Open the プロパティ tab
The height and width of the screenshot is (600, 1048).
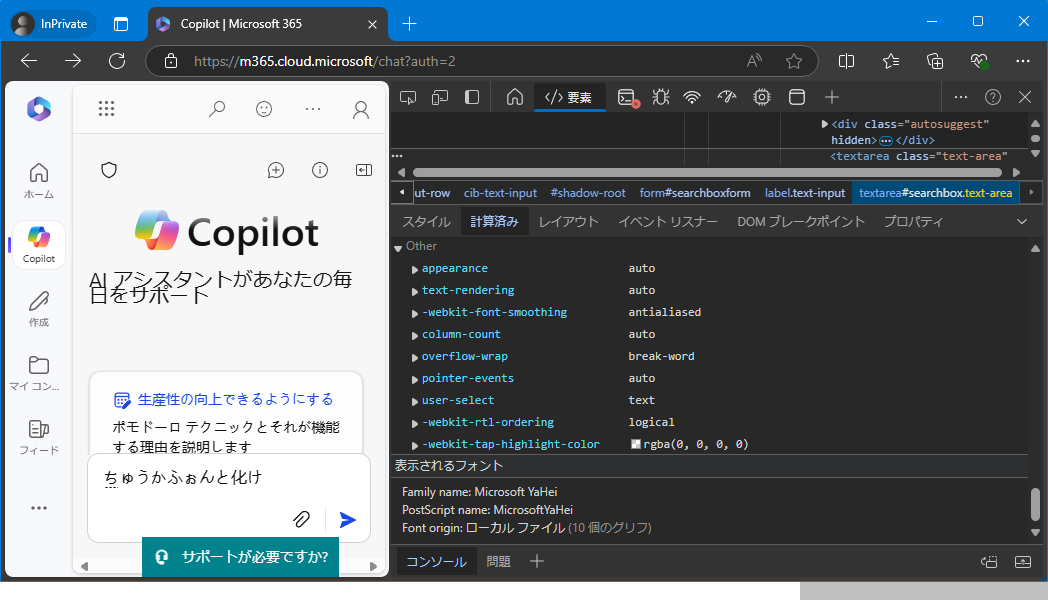click(914, 222)
